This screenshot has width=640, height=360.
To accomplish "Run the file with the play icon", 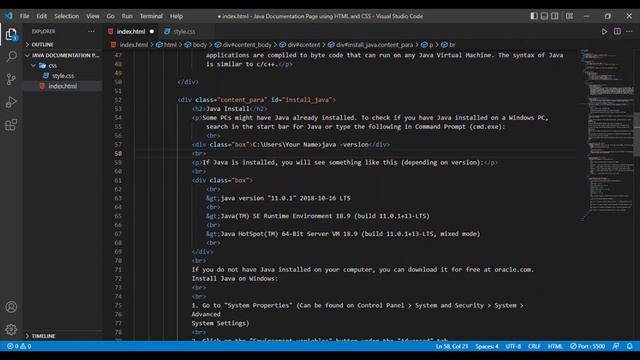I will pyautogui.click(x=604, y=31).
